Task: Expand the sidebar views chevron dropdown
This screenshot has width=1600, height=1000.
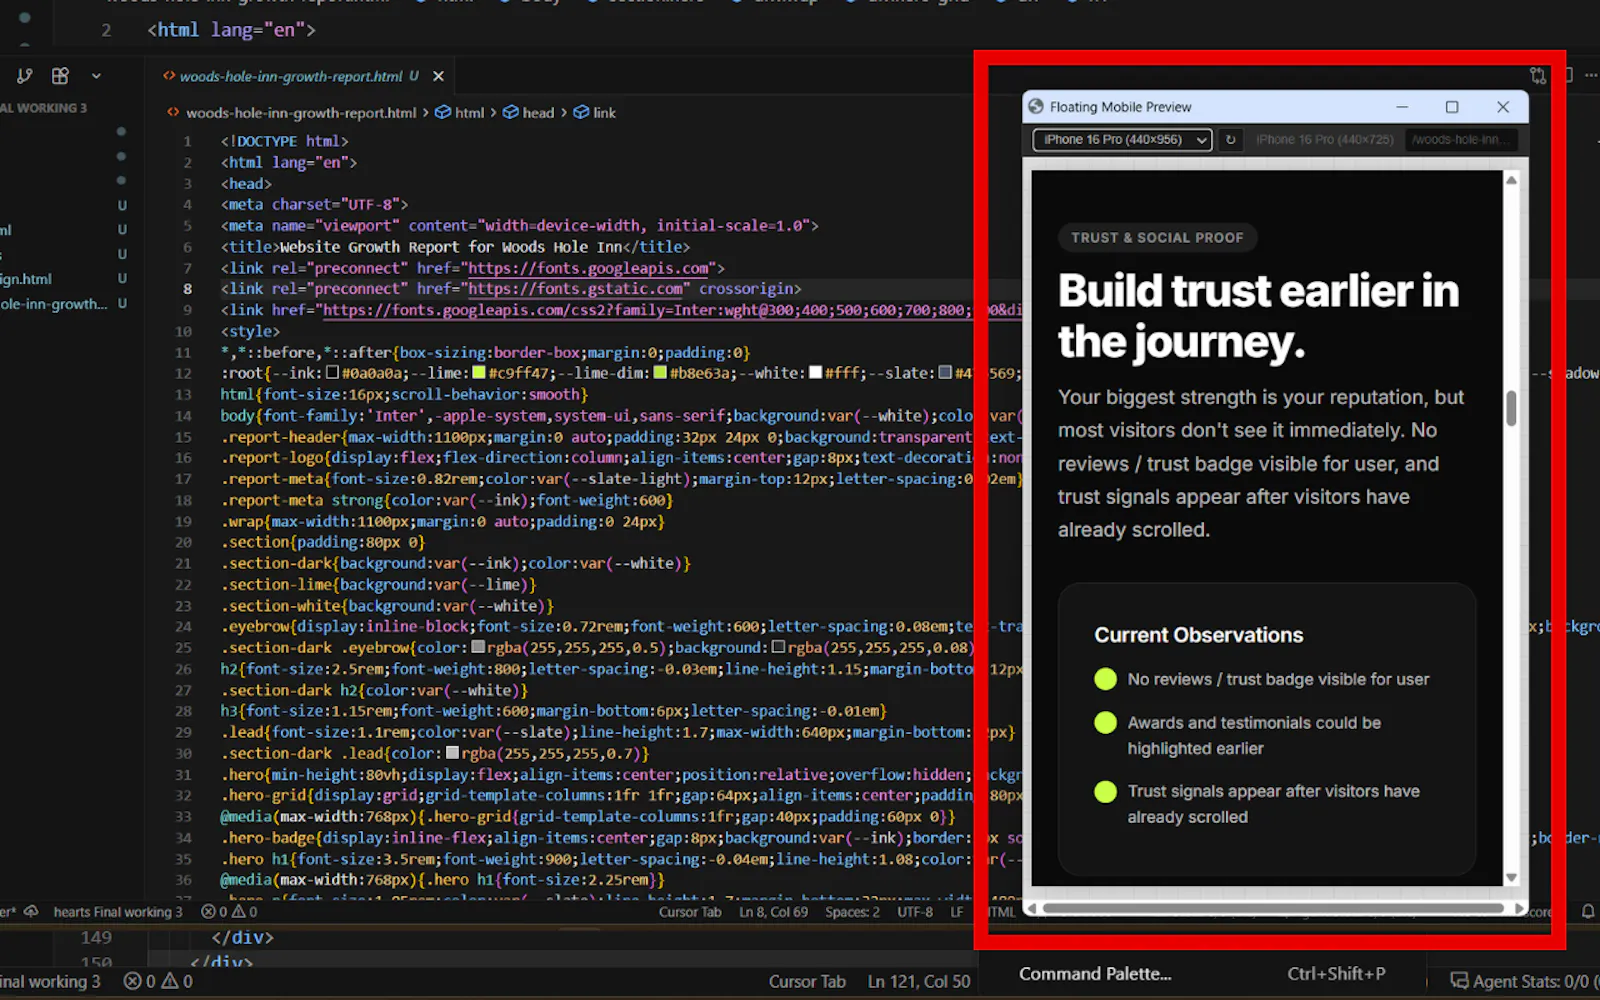Action: (x=96, y=76)
